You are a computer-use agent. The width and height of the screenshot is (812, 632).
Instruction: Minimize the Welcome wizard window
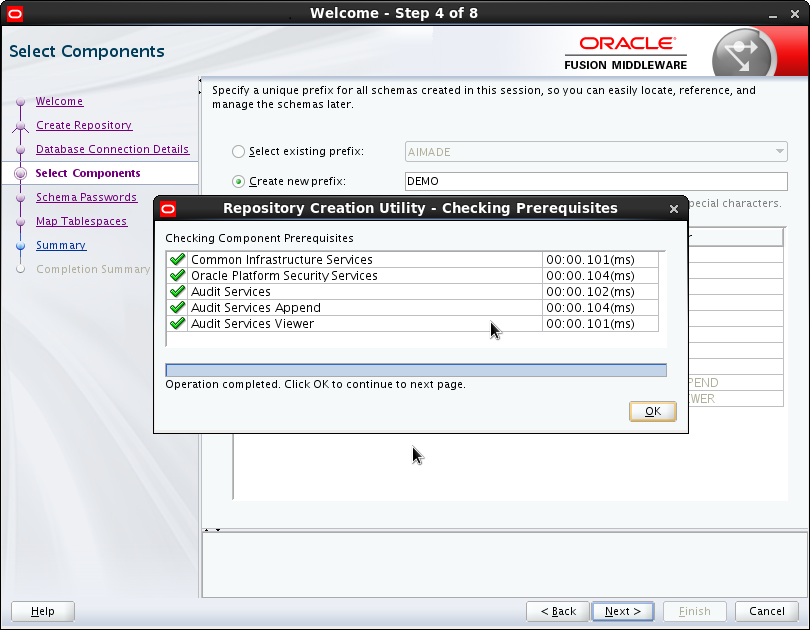[773, 15]
